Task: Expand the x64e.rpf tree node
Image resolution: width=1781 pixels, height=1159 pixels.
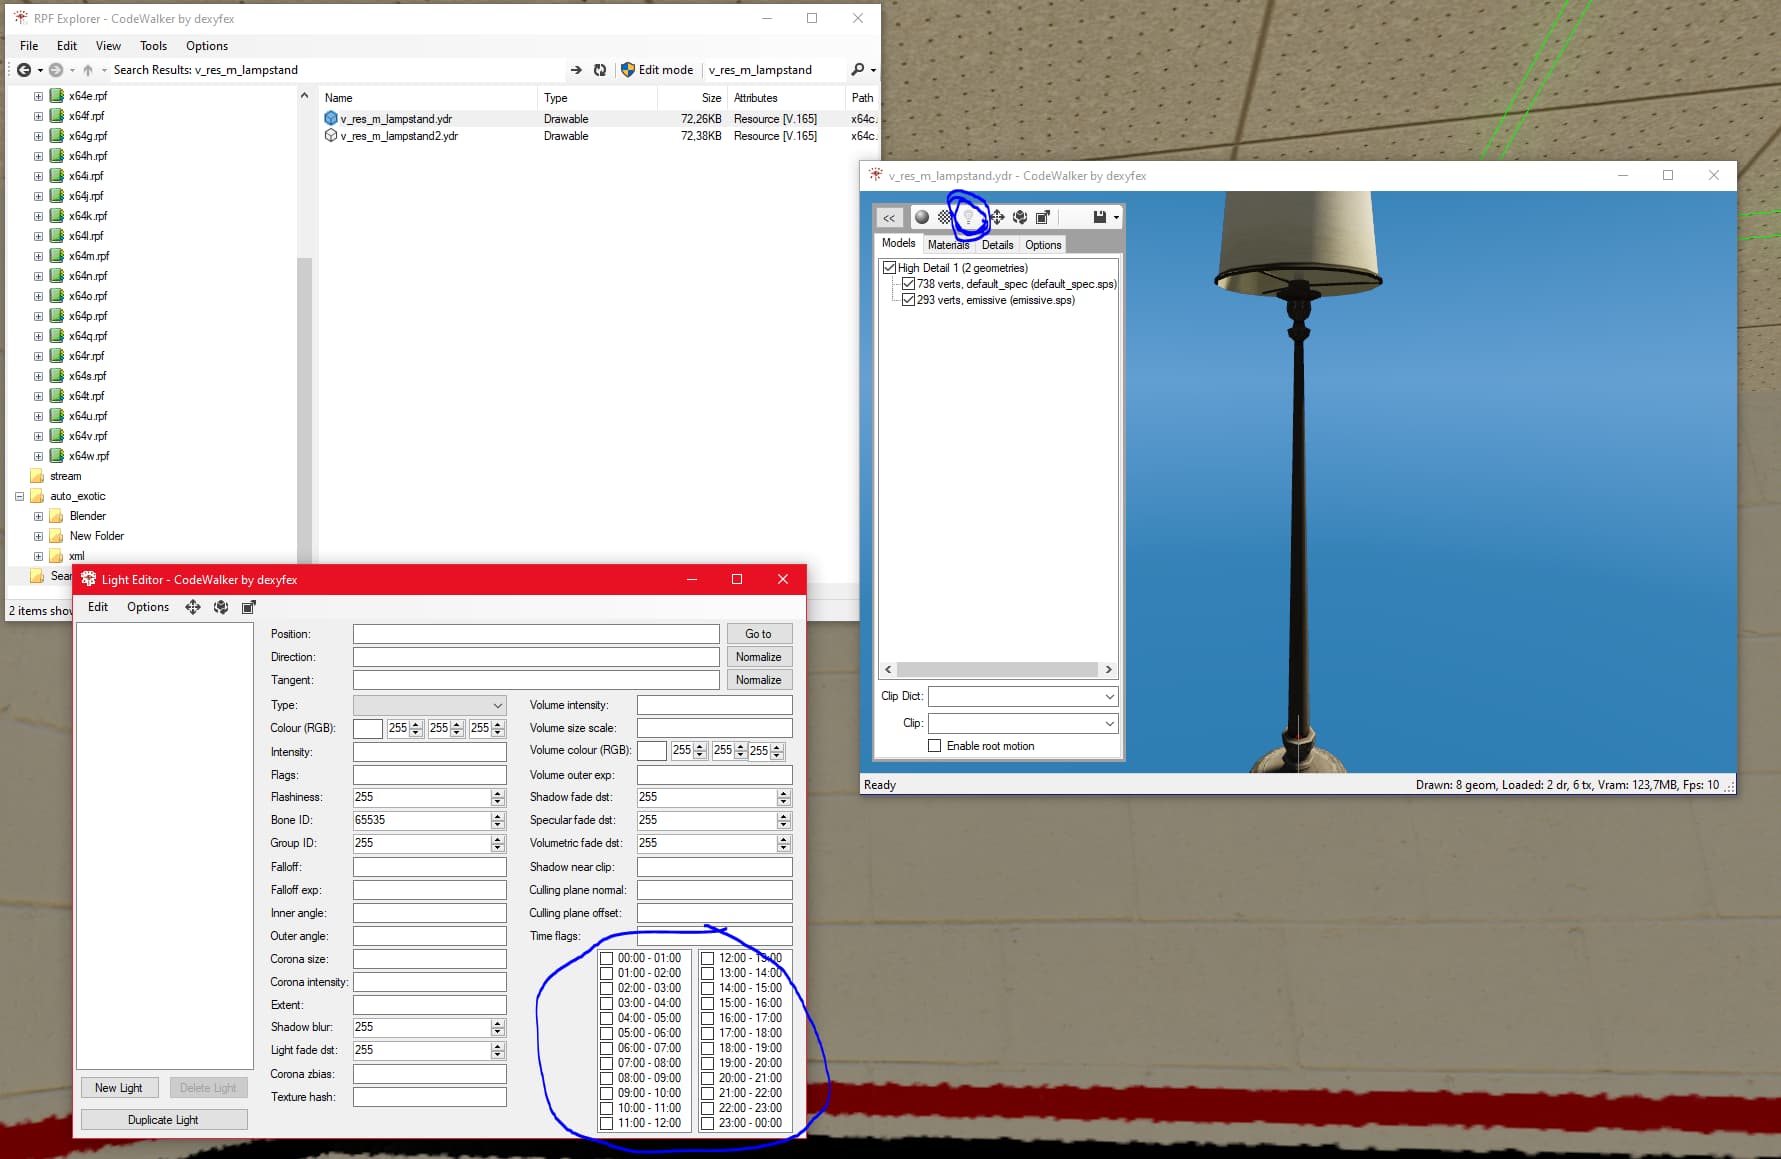Action: (38, 96)
